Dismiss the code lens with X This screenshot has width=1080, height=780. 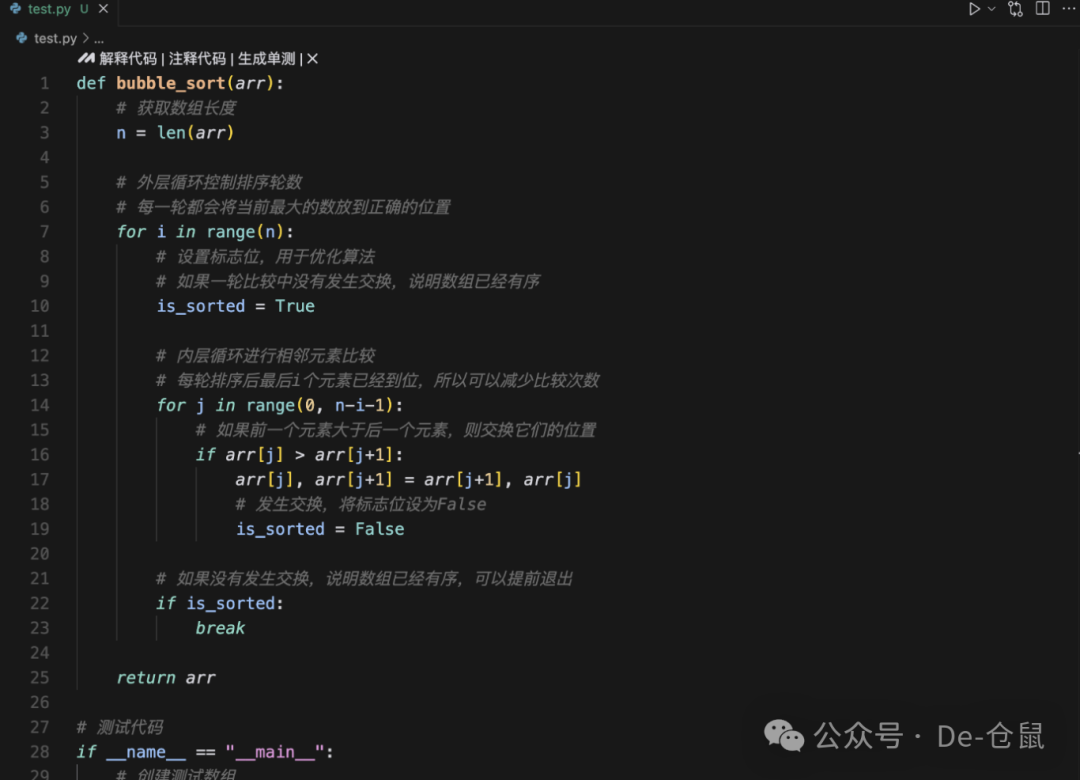313,59
